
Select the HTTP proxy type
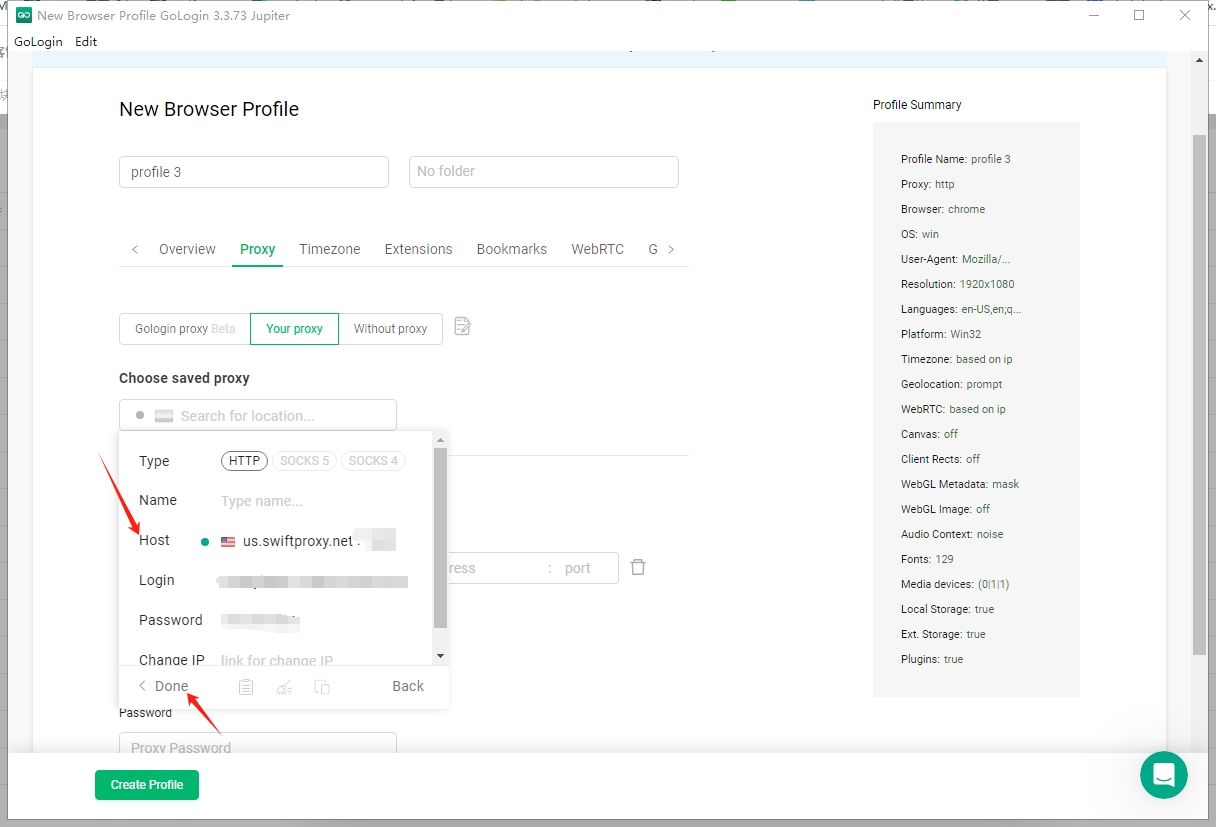[244, 461]
